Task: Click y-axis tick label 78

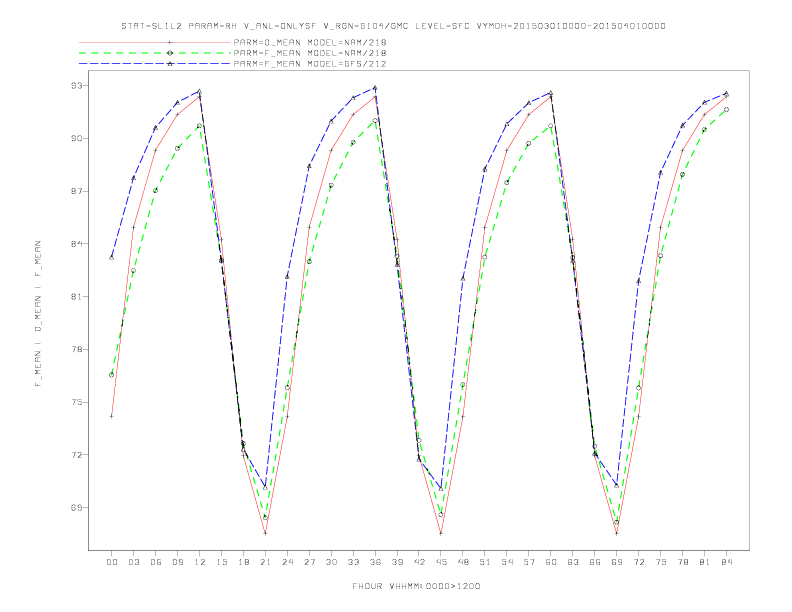Action: tap(76, 349)
